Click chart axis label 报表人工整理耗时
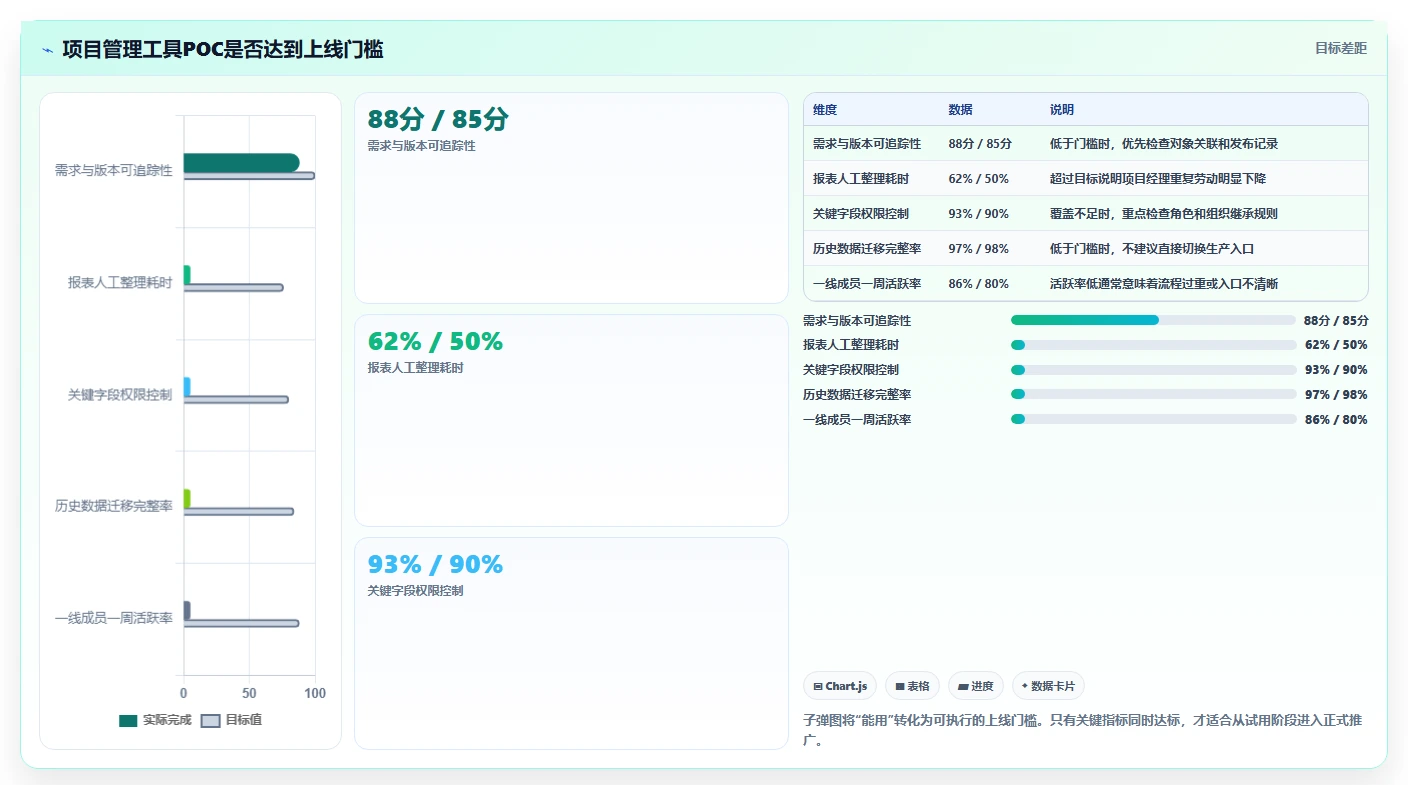The height and width of the screenshot is (785, 1408). 120,283
